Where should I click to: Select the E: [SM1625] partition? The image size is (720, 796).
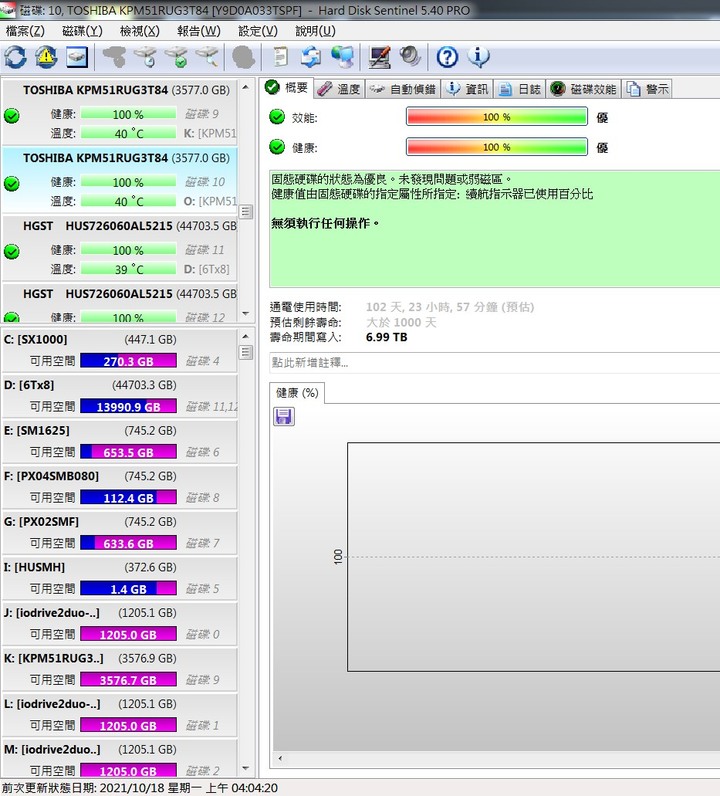click(x=120, y=441)
